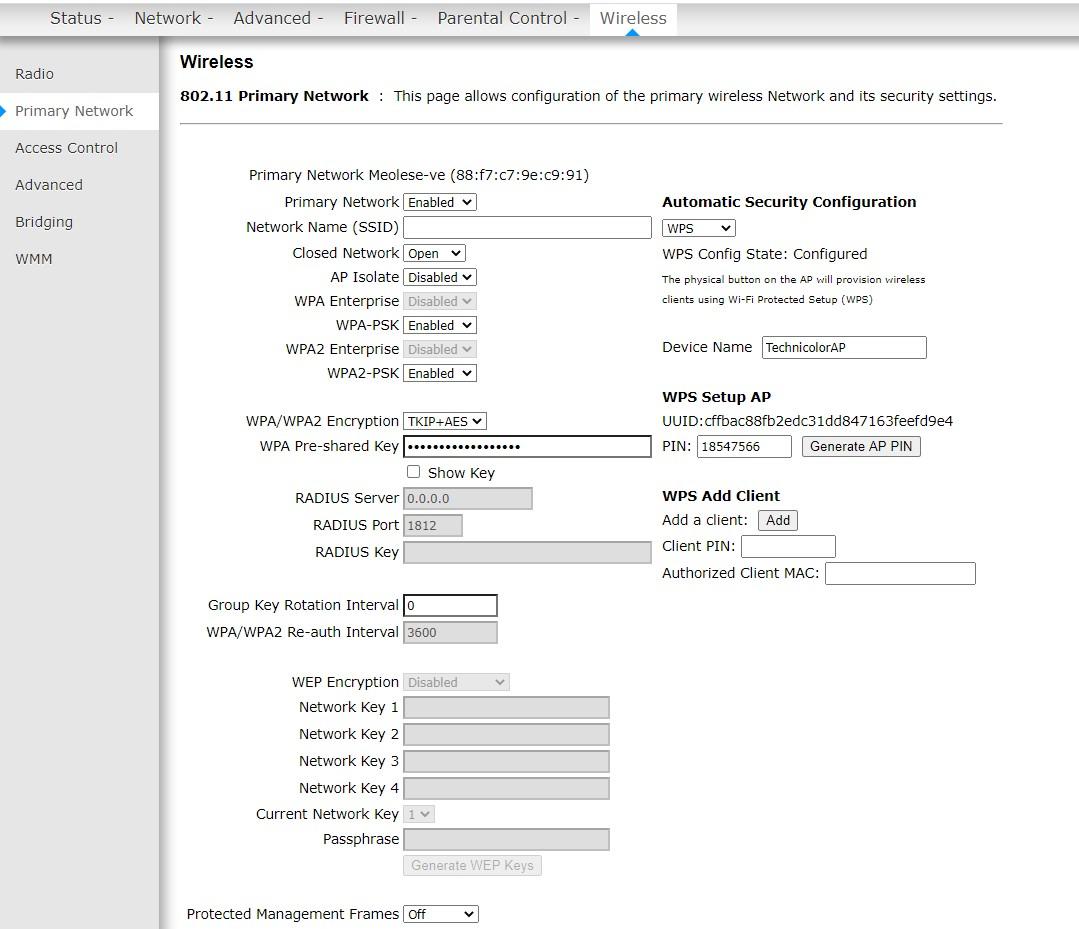
Task: Check the Show Key checkbox
Action: click(x=414, y=472)
